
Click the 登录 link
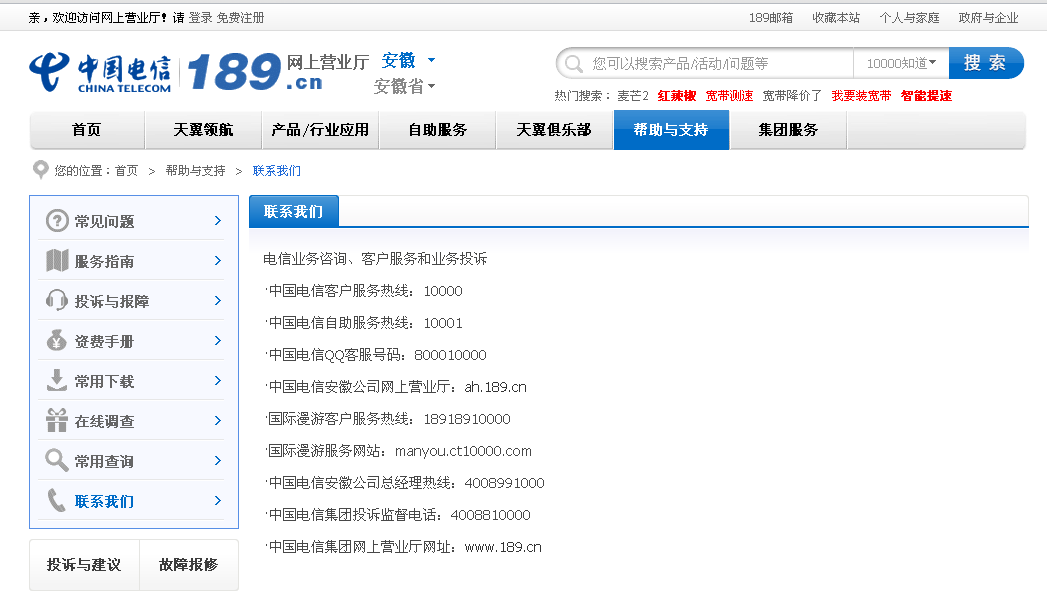(200, 18)
